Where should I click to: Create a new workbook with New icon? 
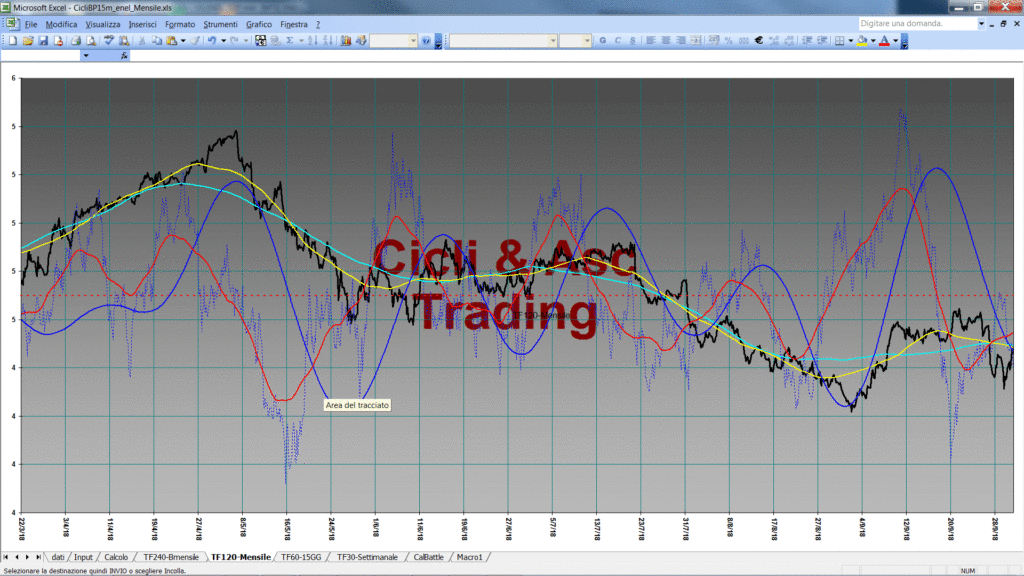click(12, 40)
